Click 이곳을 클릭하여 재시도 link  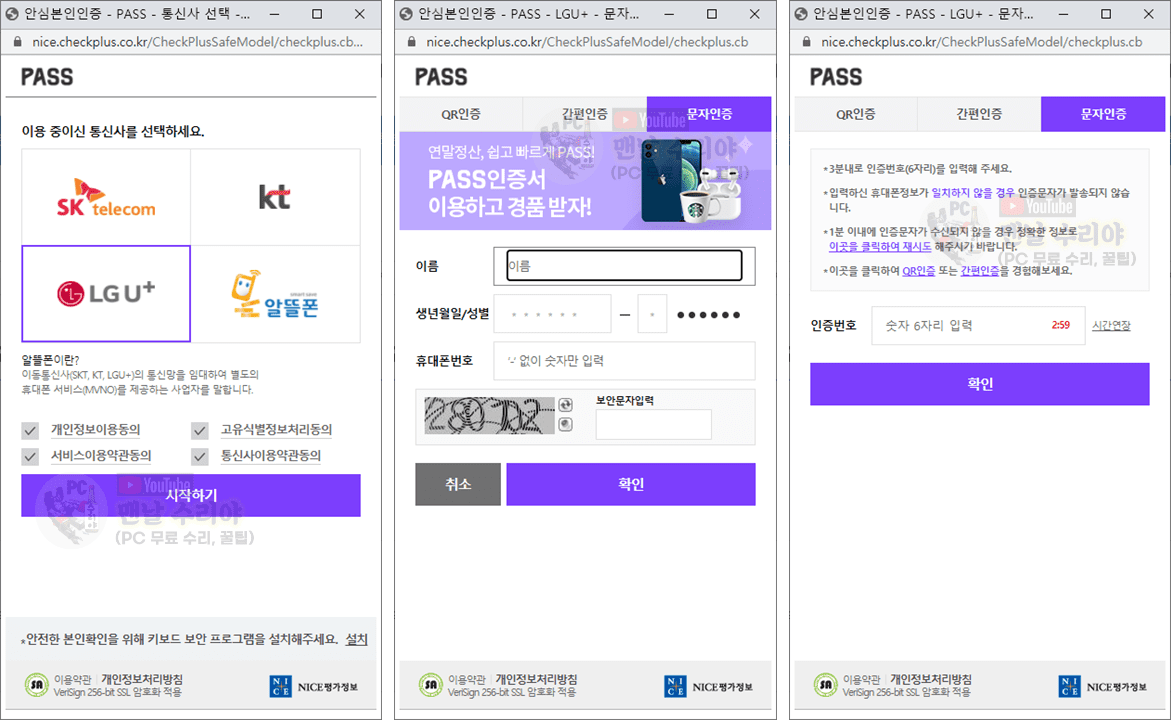880,246
